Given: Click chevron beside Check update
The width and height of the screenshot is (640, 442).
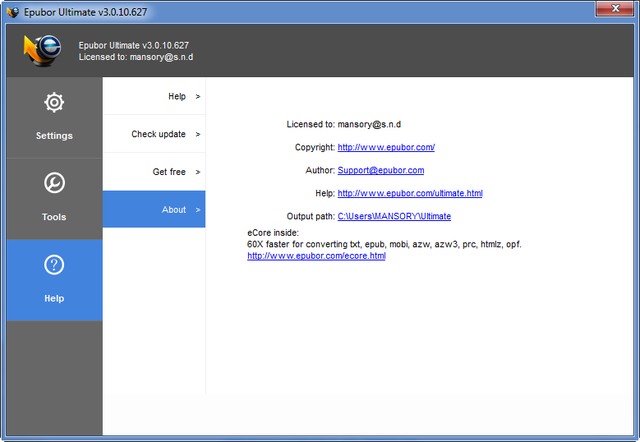Looking at the screenshot, I should [198, 134].
